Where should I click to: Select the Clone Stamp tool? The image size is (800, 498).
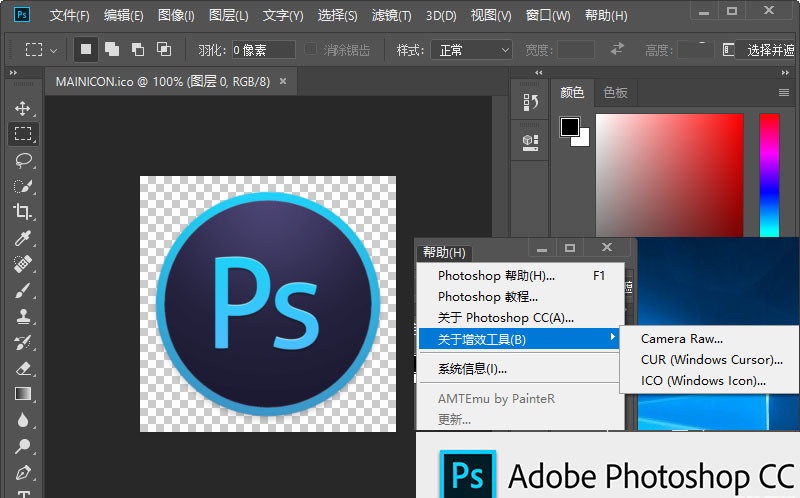pos(22,316)
